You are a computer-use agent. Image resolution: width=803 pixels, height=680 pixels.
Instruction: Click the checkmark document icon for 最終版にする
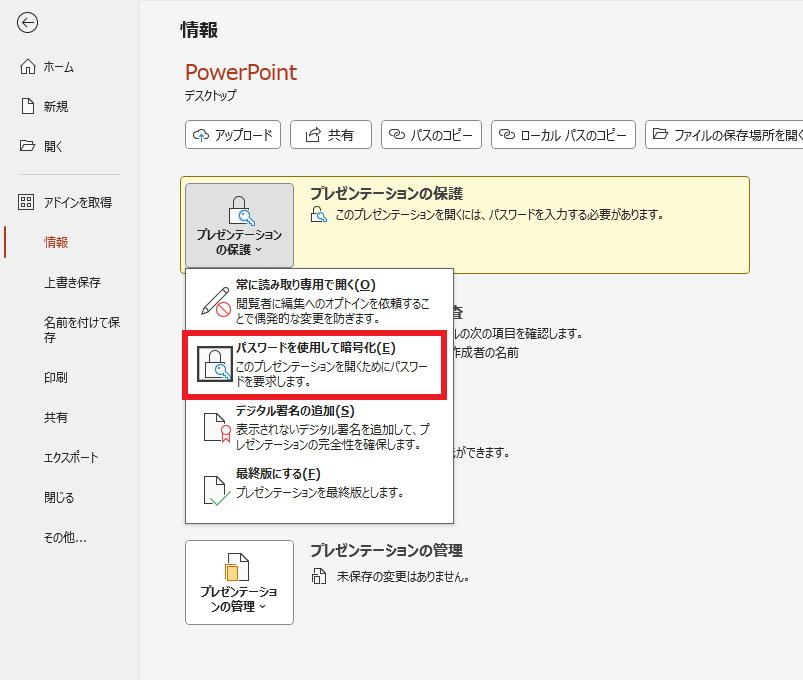pos(217,491)
